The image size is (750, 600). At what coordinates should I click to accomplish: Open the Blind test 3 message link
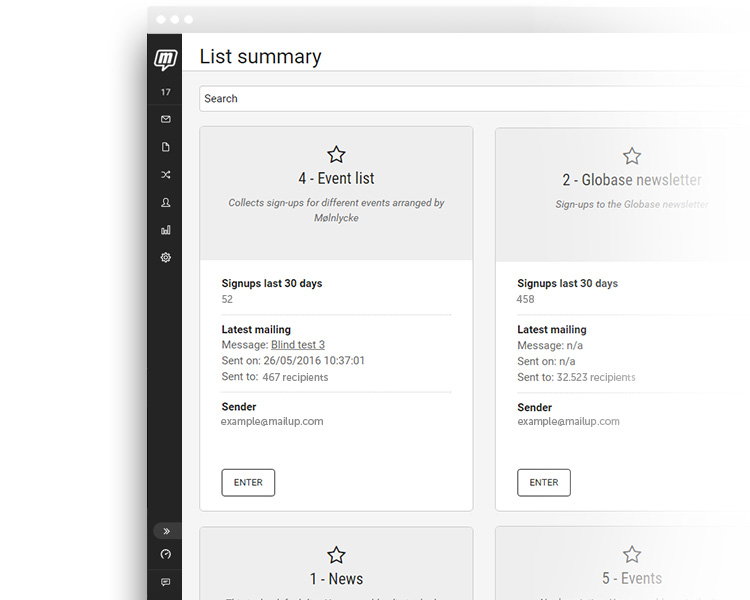click(297, 345)
